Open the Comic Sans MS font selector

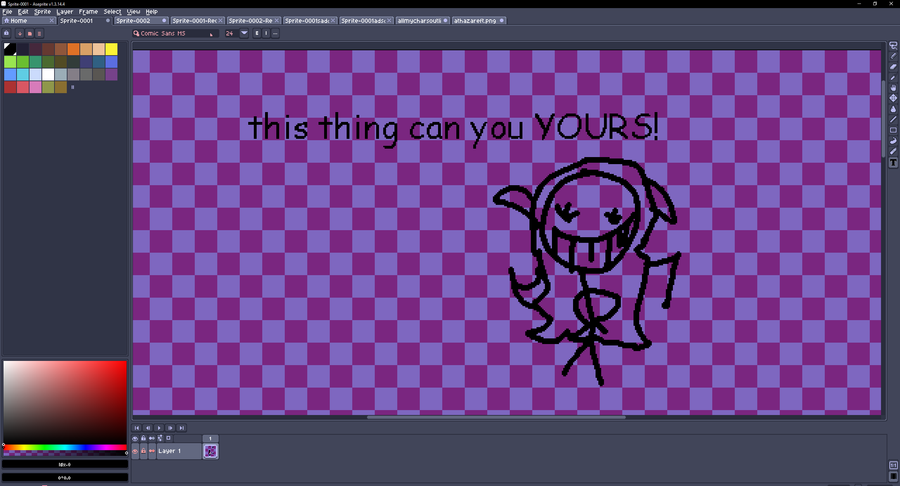[175, 33]
